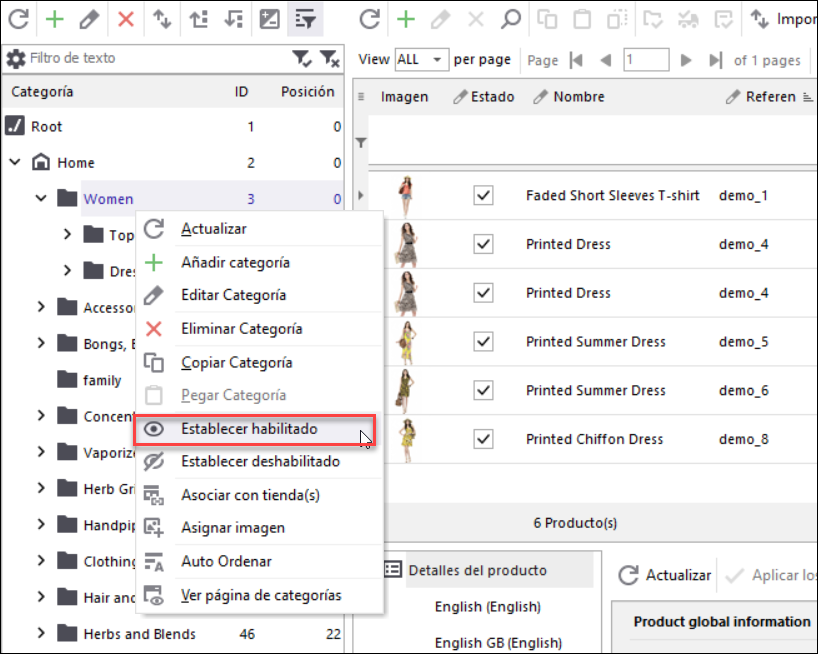This screenshot has width=818, height=654.
Task: Clear the category text filter funnel-X icon
Action: click(x=330, y=58)
